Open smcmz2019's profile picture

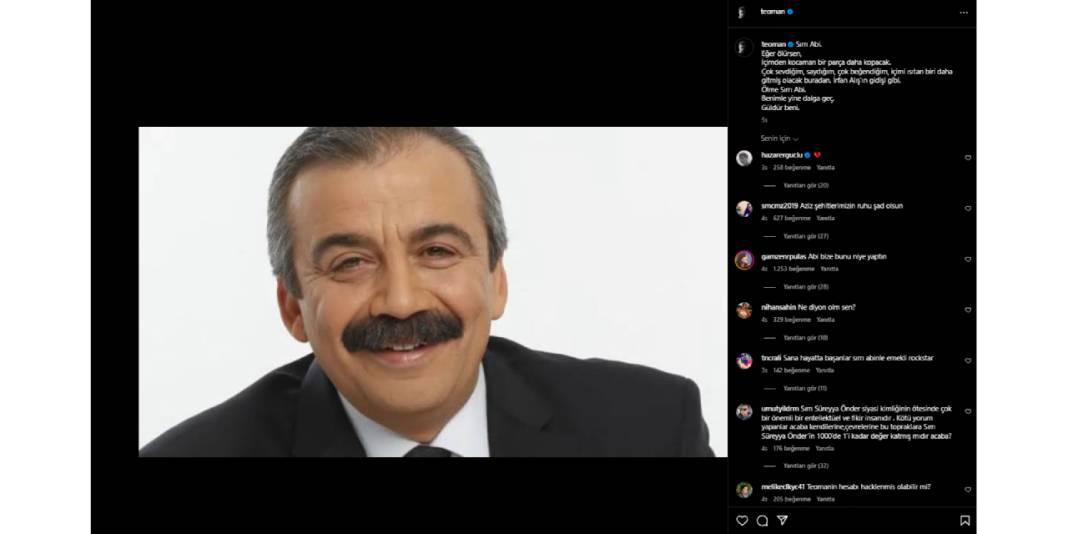[744, 209]
